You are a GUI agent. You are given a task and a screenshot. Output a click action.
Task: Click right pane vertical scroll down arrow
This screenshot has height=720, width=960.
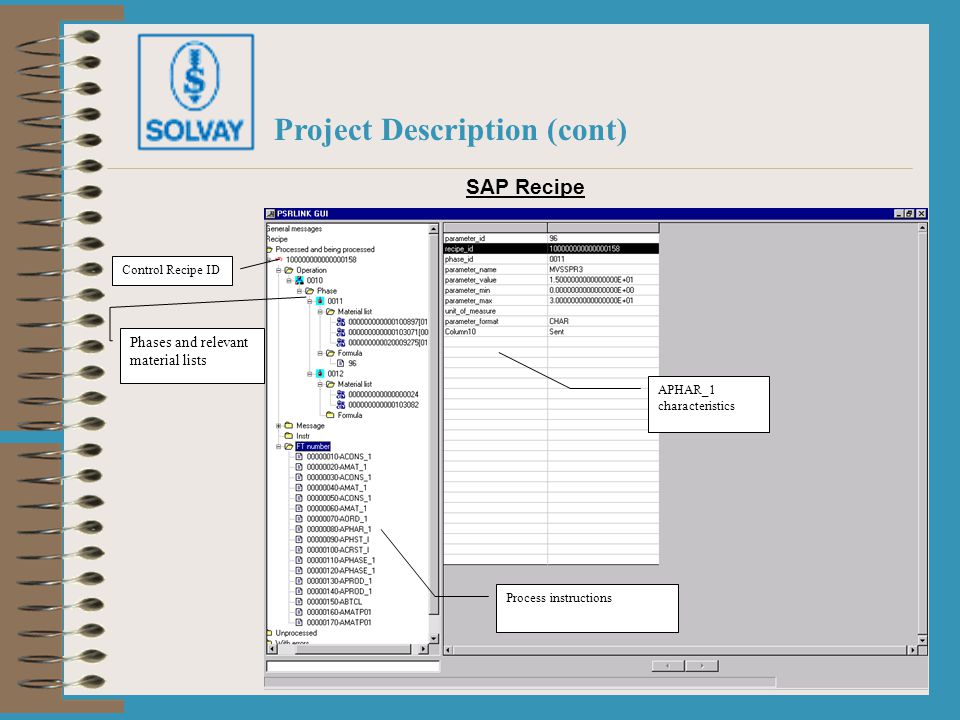[x=923, y=640]
